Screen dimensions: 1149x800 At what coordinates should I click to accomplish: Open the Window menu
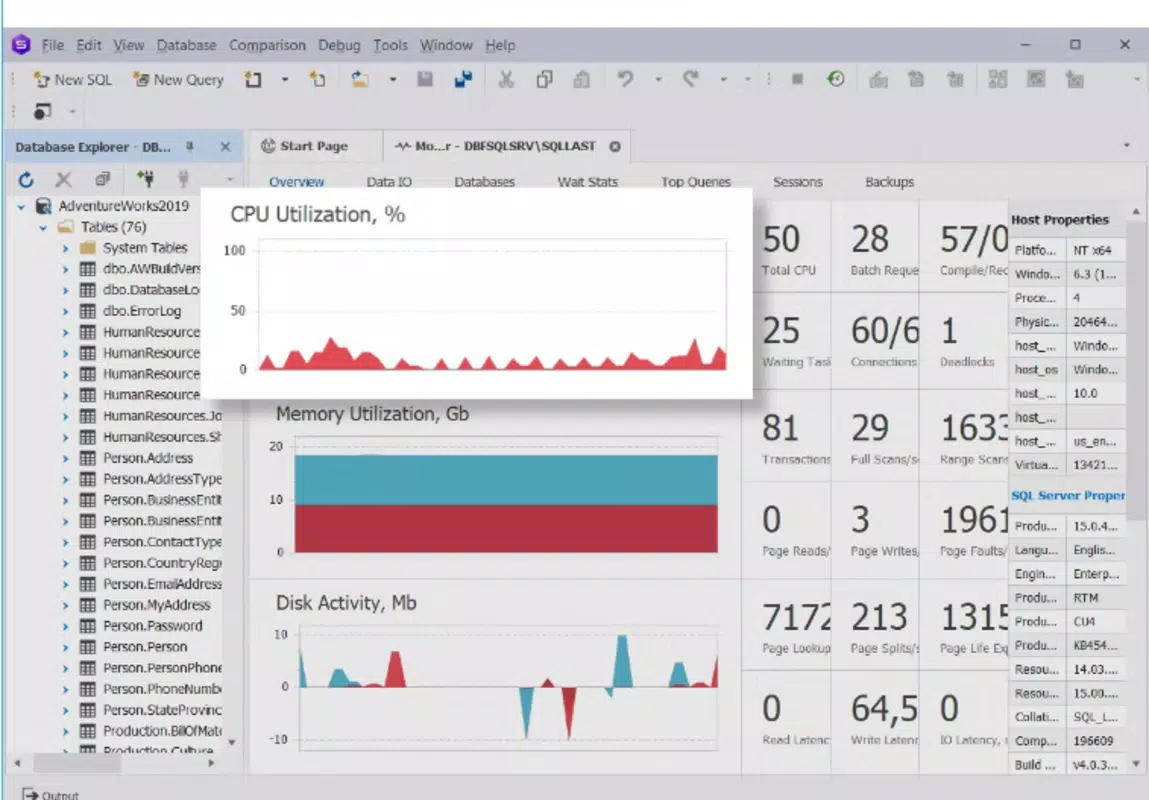click(x=446, y=45)
